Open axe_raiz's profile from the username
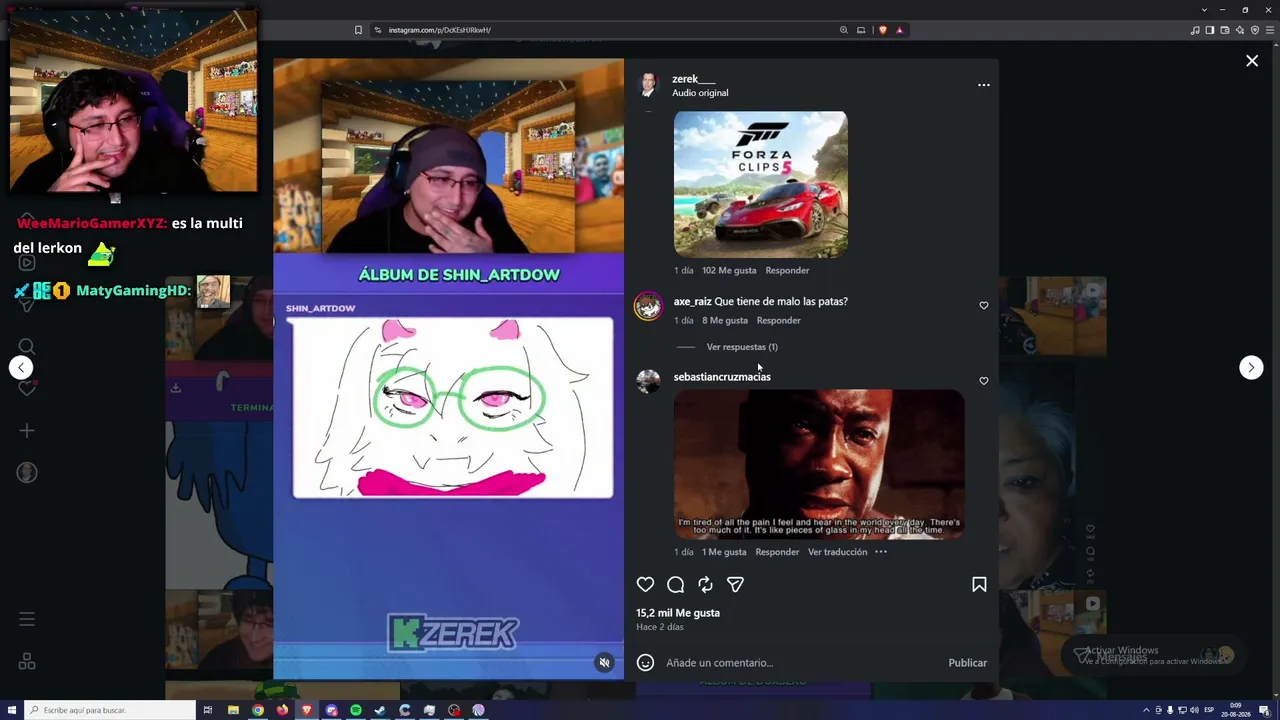 692,301
